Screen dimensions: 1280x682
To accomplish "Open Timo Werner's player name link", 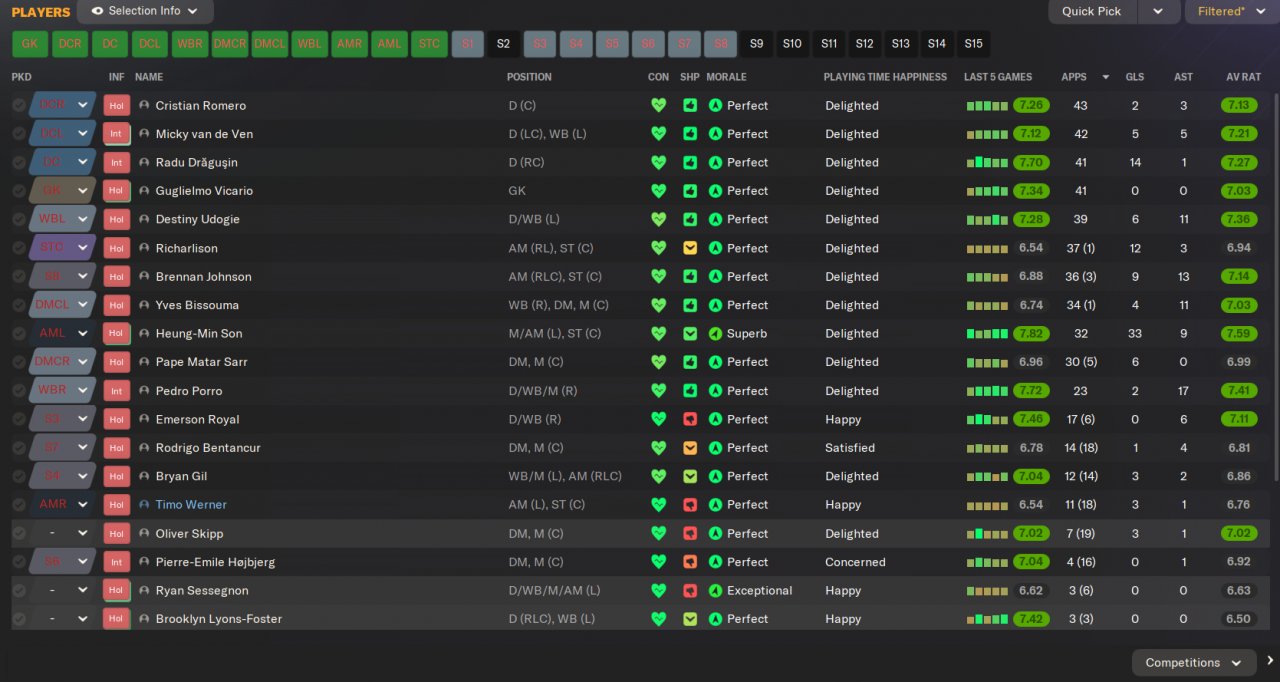I will pos(191,505).
